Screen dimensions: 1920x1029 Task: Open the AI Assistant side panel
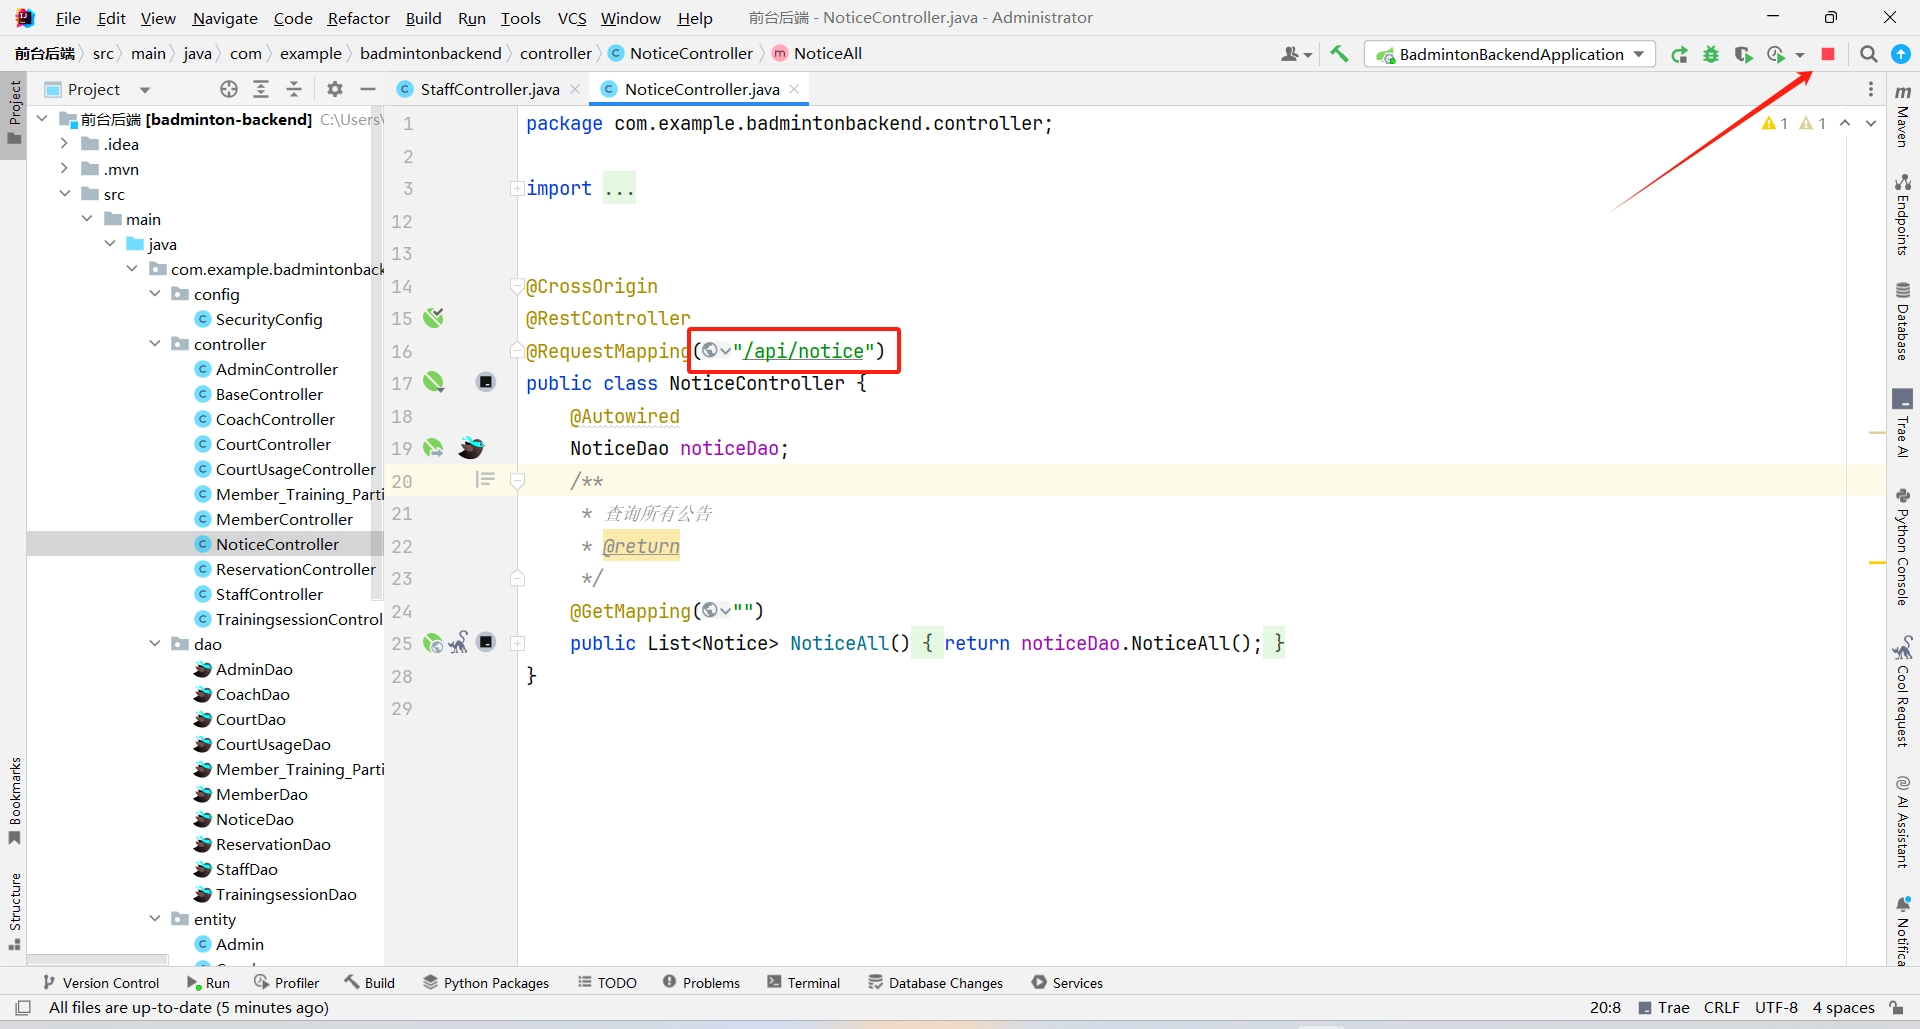[1903, 821]
